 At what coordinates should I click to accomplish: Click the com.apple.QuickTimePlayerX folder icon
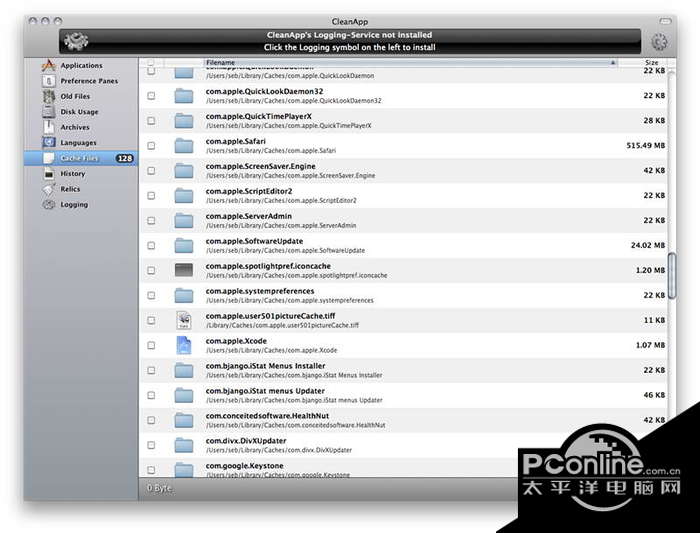pyautogui.click(x=183, y=121)
